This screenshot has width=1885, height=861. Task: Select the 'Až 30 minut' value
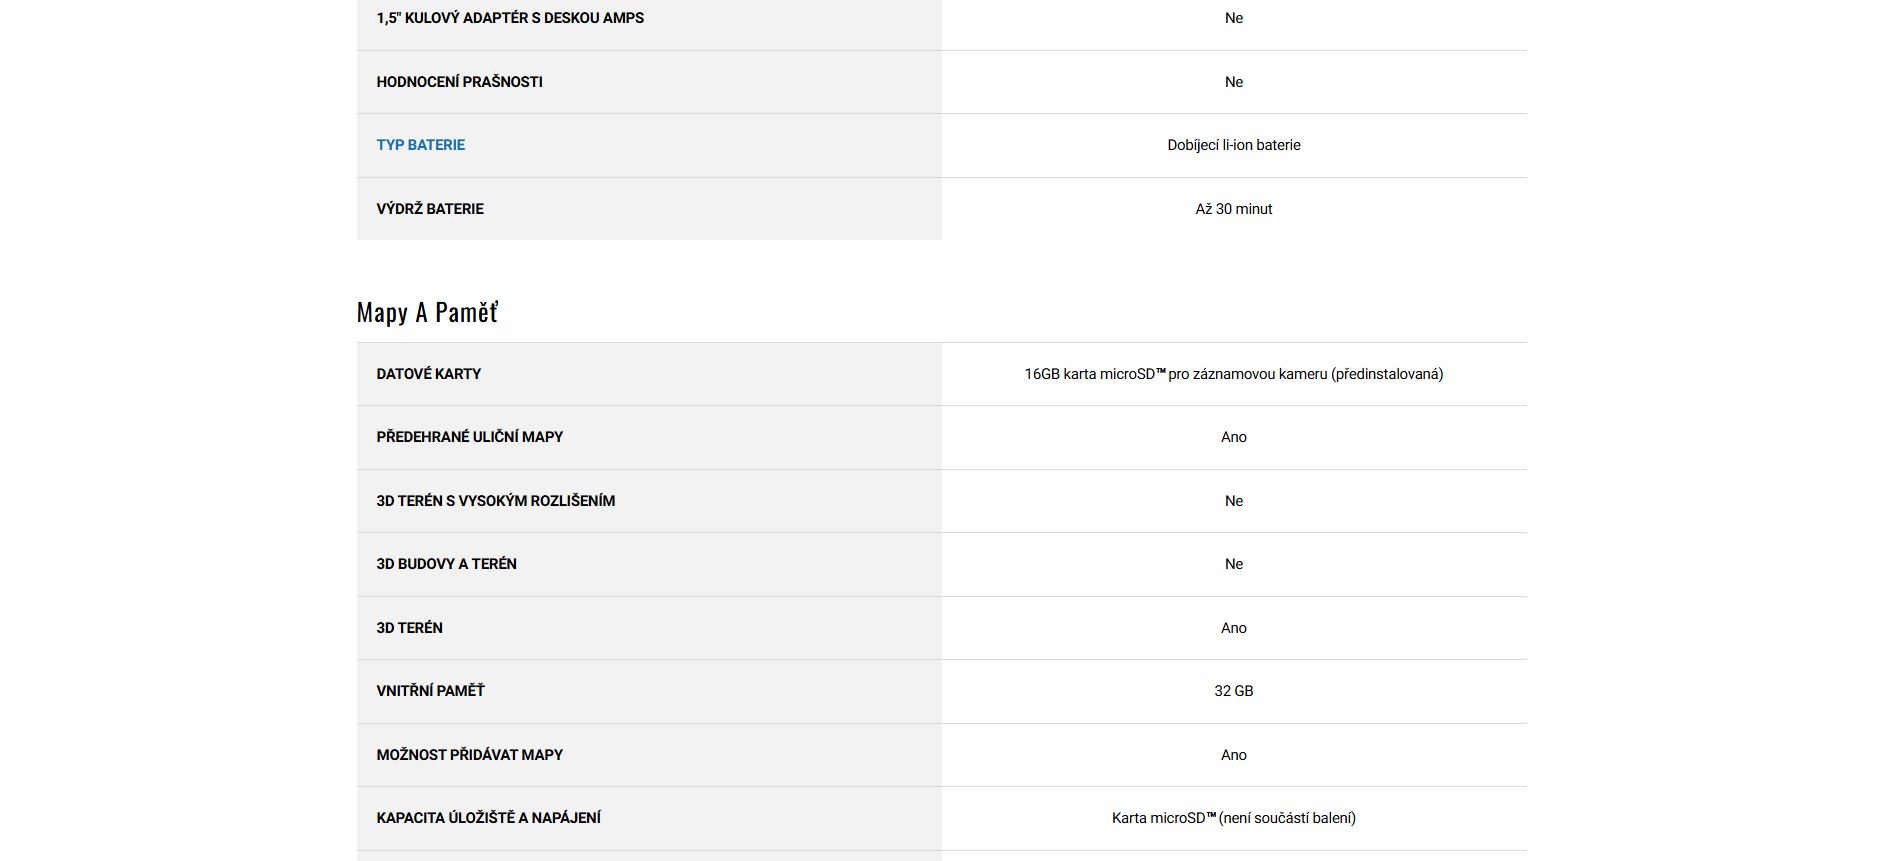point(1233,209)
